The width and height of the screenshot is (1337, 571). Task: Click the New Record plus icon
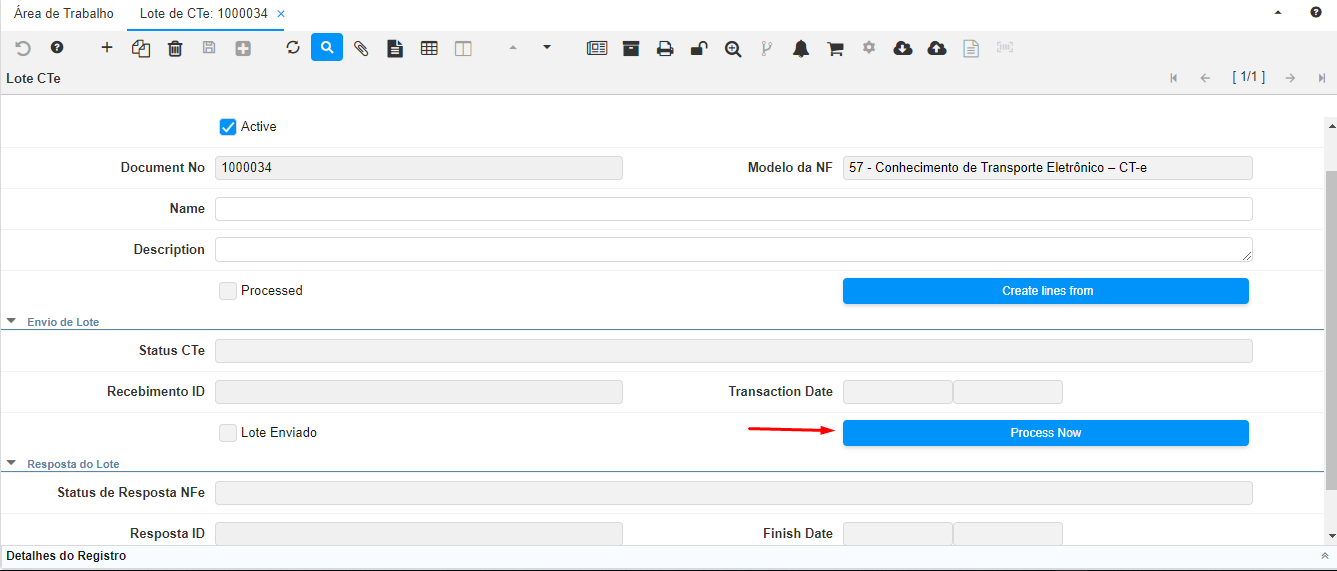point(107,48)
